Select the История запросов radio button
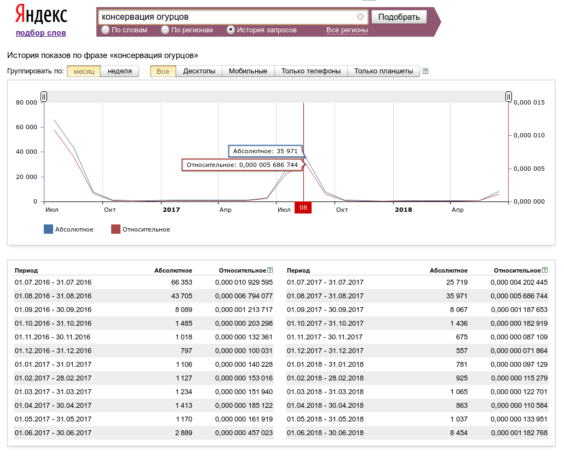This screenshot has height=456, width=564. click(231, 30)
